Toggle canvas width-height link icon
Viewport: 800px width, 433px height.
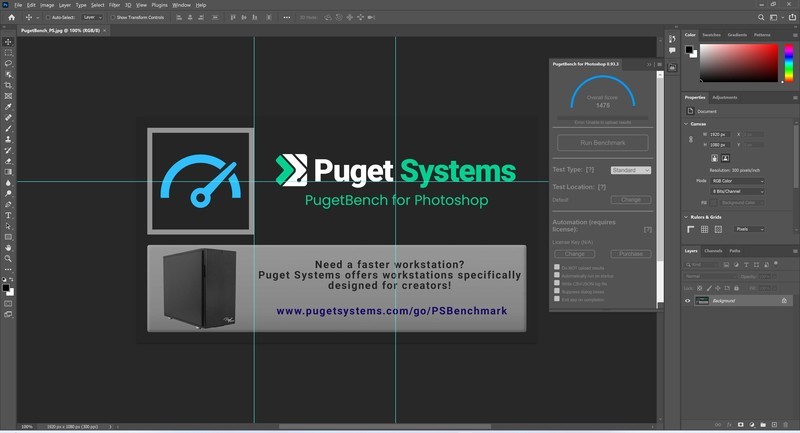coord(691,139)
